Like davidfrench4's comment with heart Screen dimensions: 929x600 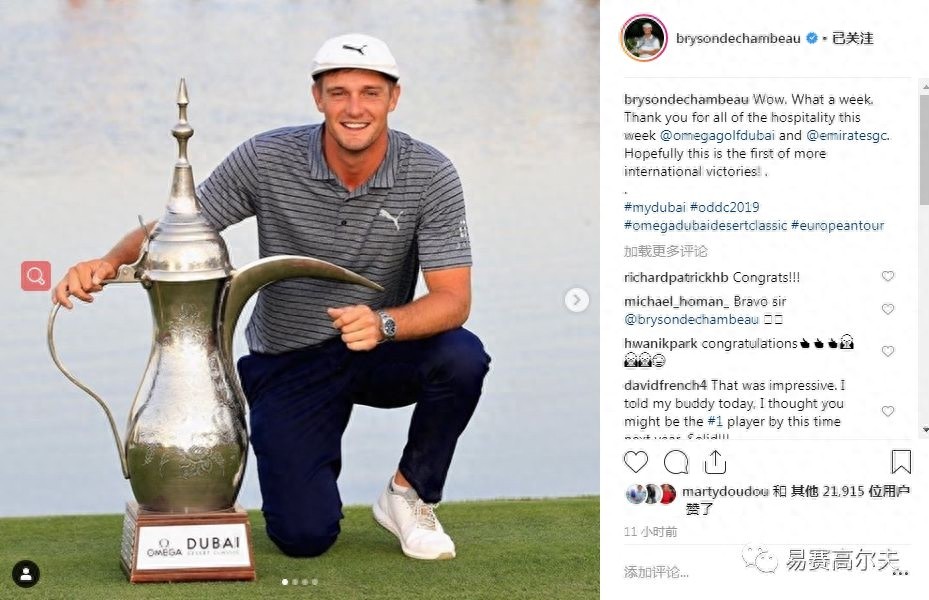888,411
